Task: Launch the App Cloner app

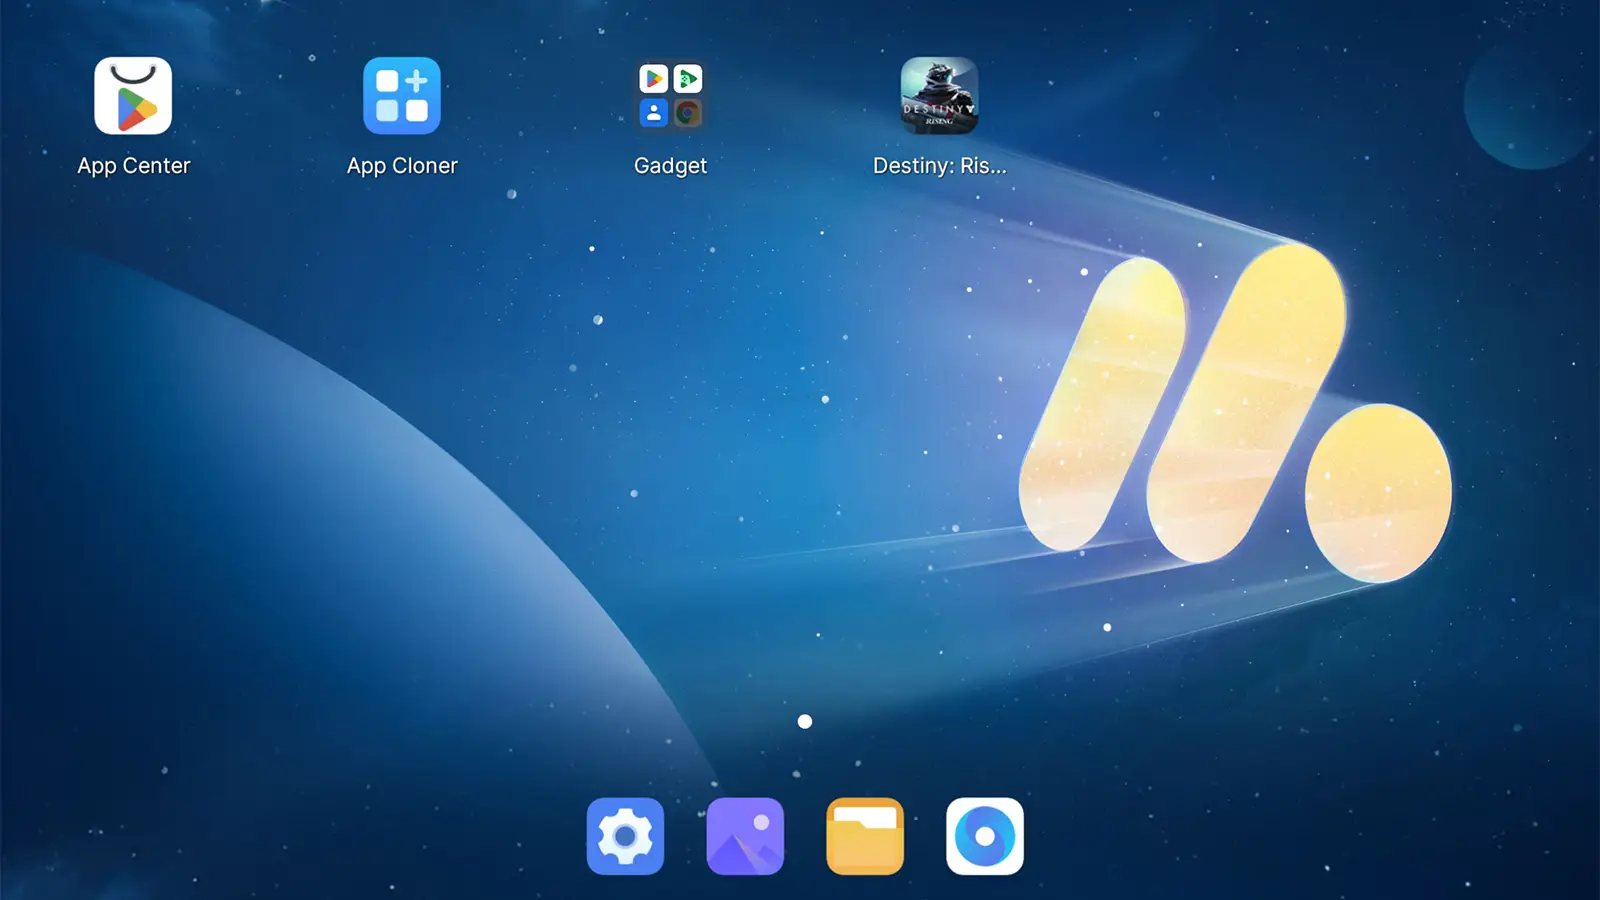Action: 402,96
